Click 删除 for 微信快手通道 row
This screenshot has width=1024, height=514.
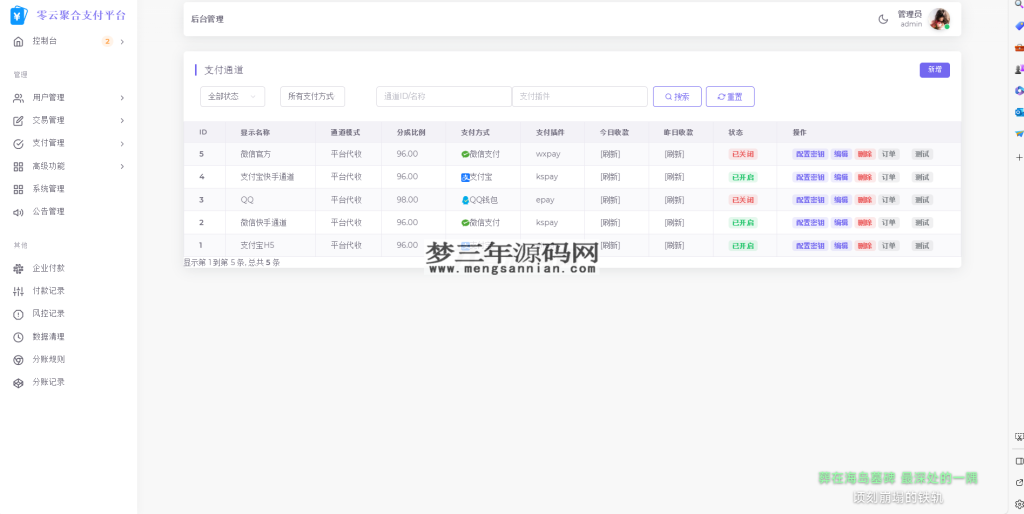[865, 223]
